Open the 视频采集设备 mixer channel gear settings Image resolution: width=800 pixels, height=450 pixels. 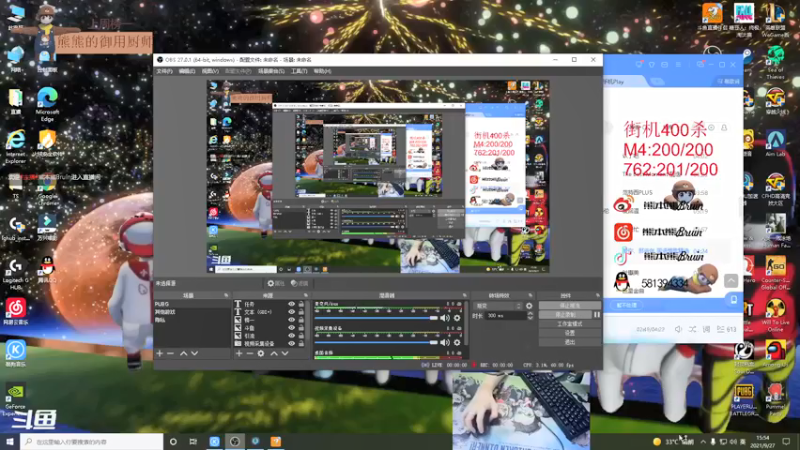click(457, 342)
